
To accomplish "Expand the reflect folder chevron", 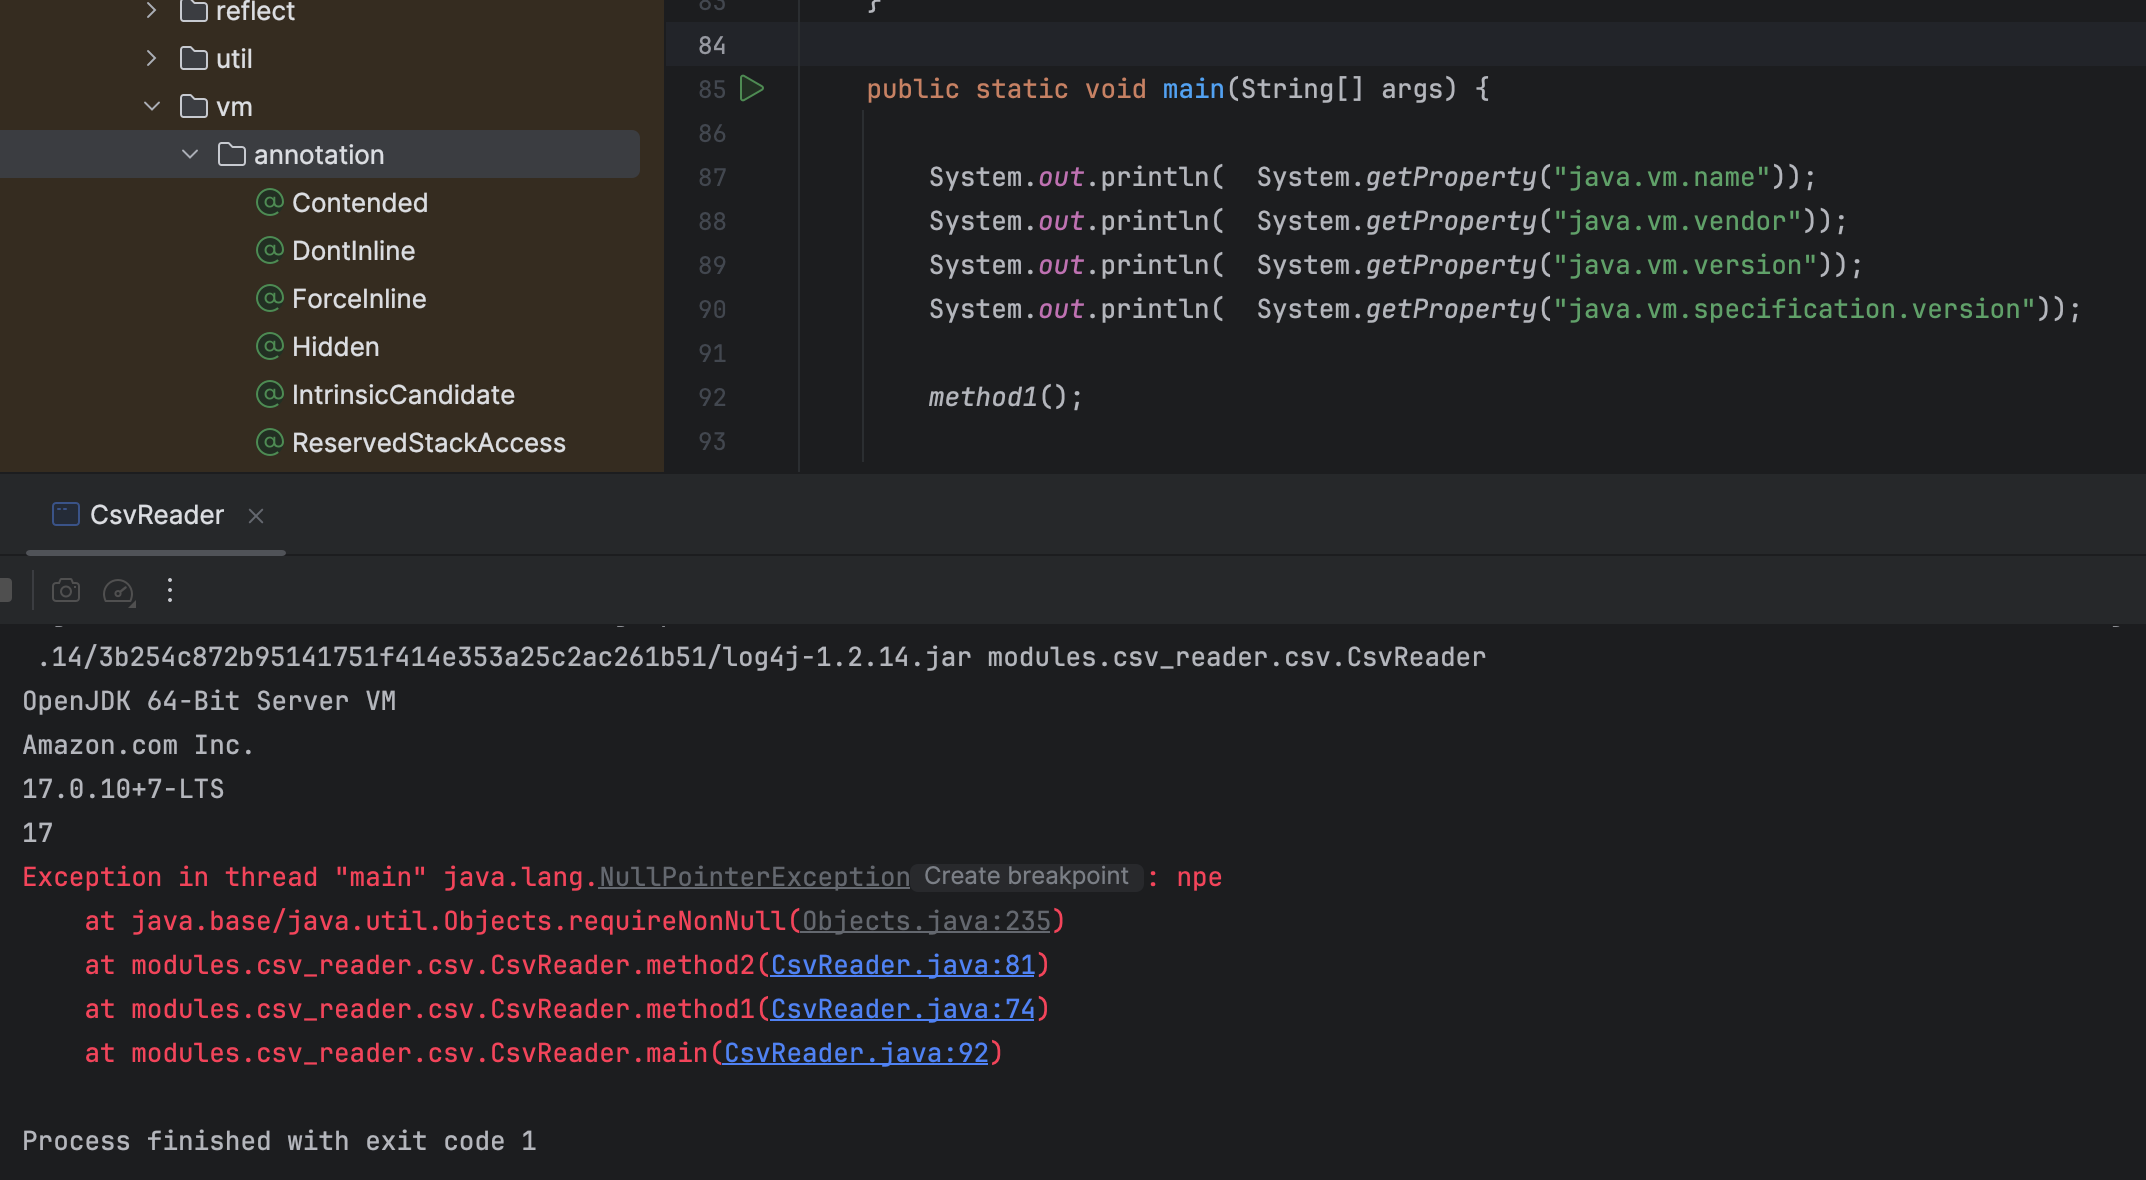I will tap(152, 11).
